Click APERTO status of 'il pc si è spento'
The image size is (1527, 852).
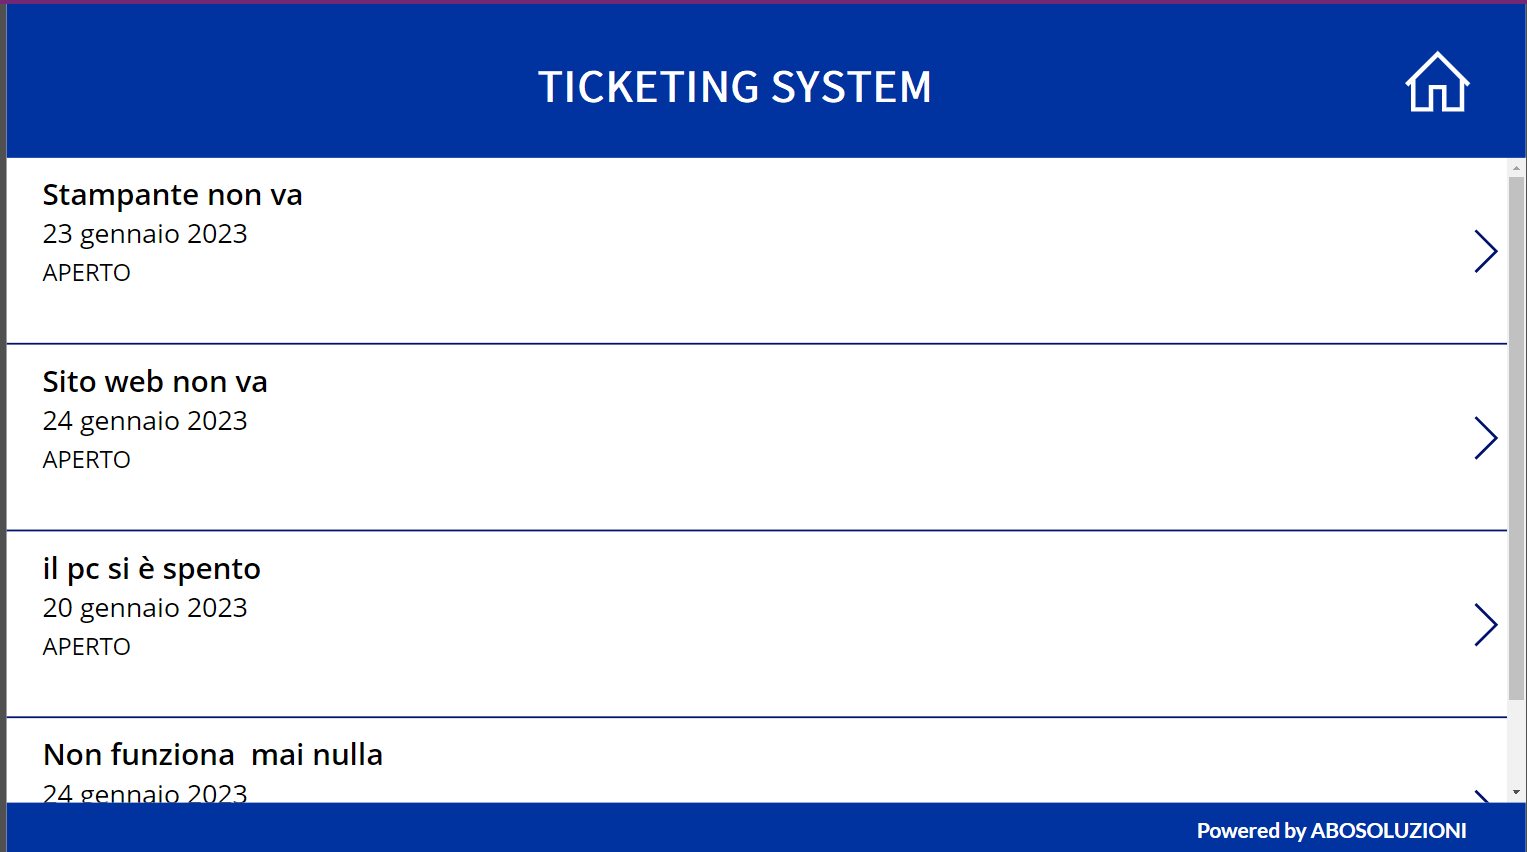coord(87,647)
